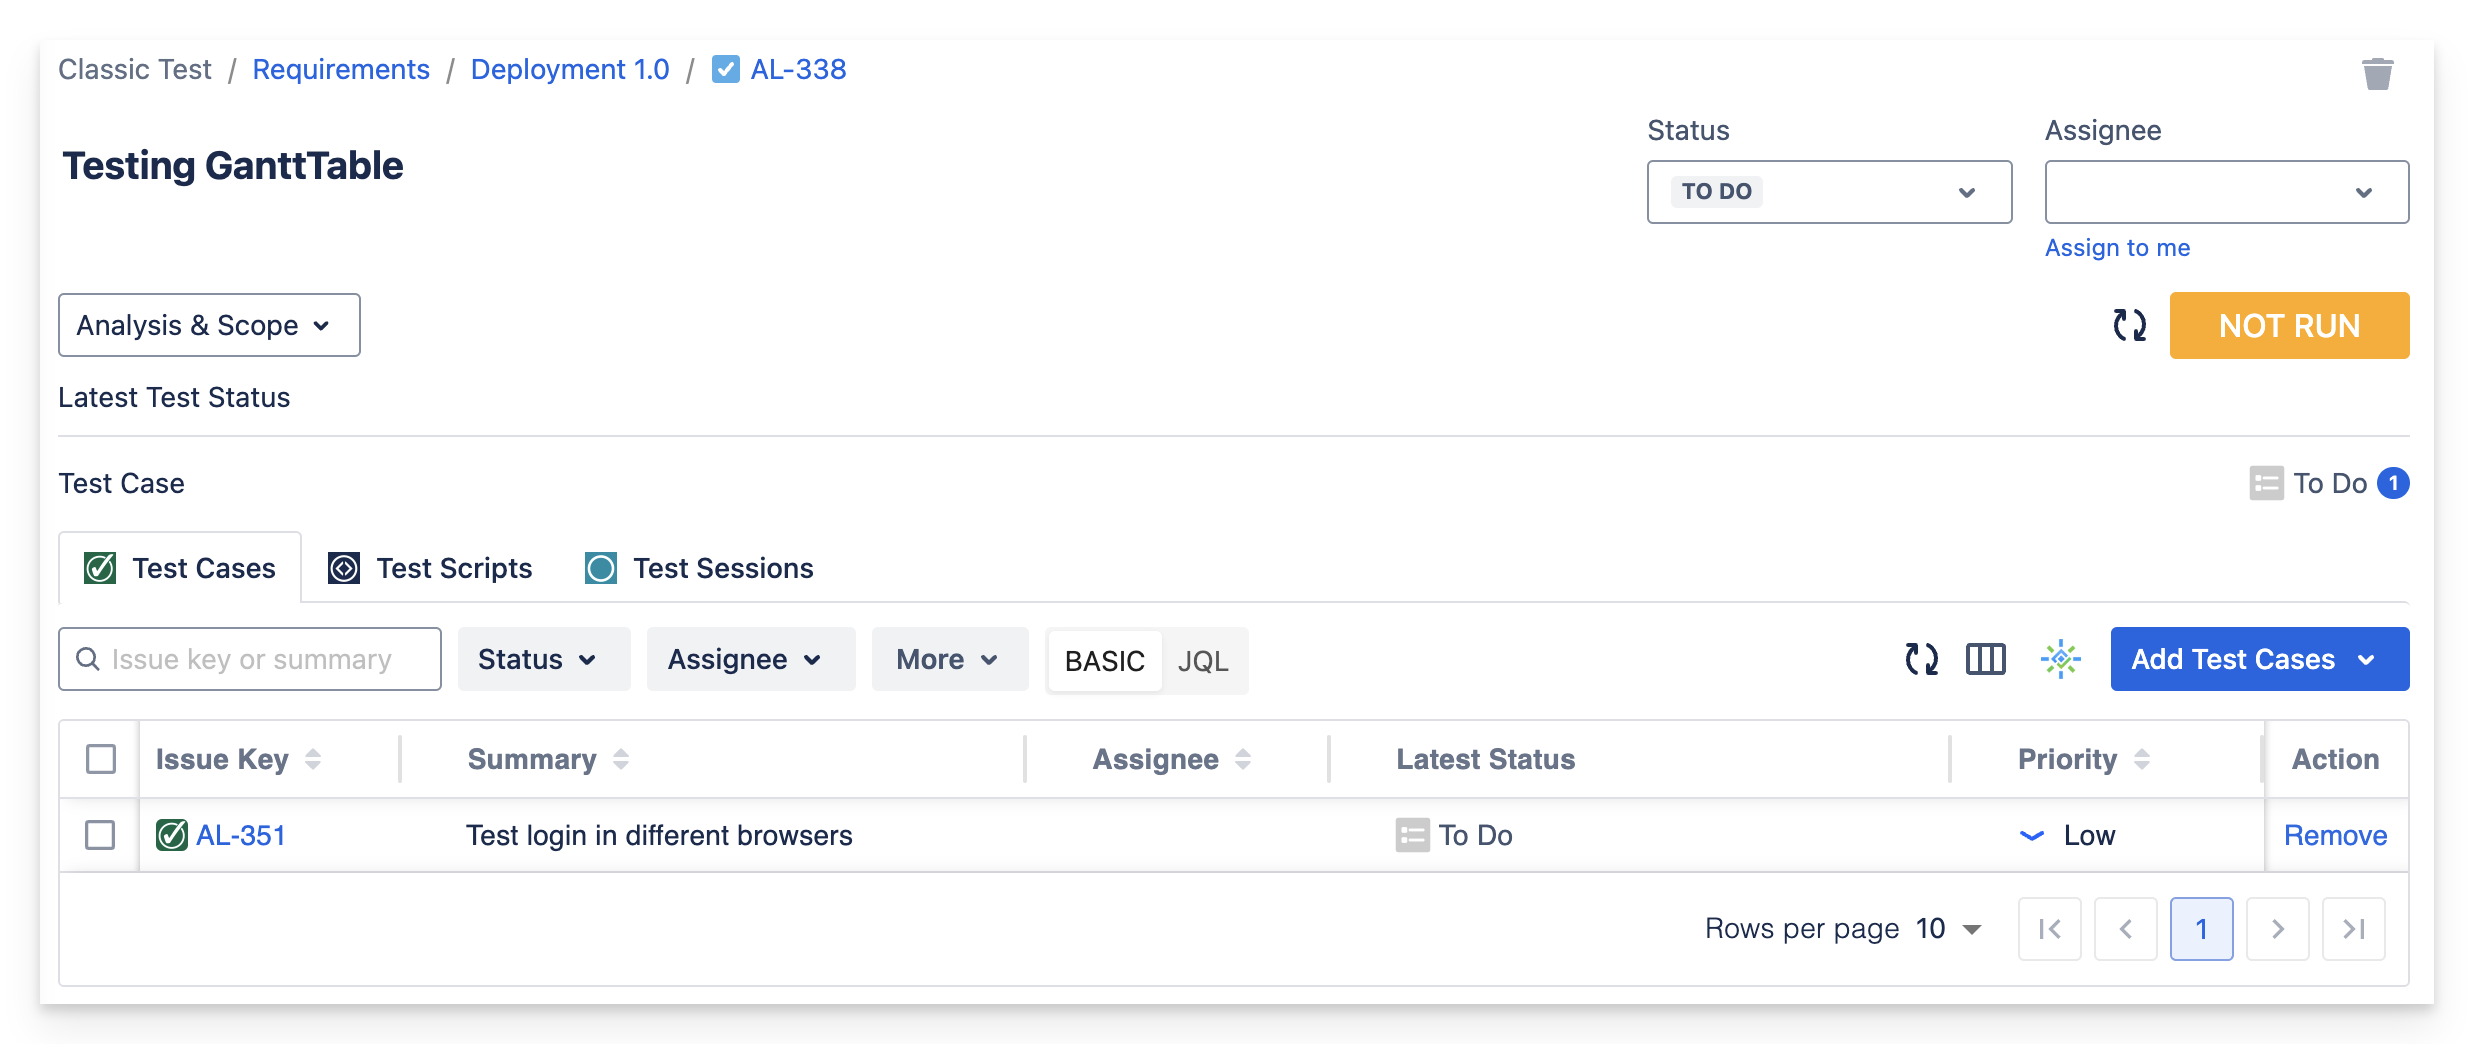The width and height of the screenshot is (2474, 1044).
Task: Expand the Analysis & Scope dropdown
Action: [209, 325]
